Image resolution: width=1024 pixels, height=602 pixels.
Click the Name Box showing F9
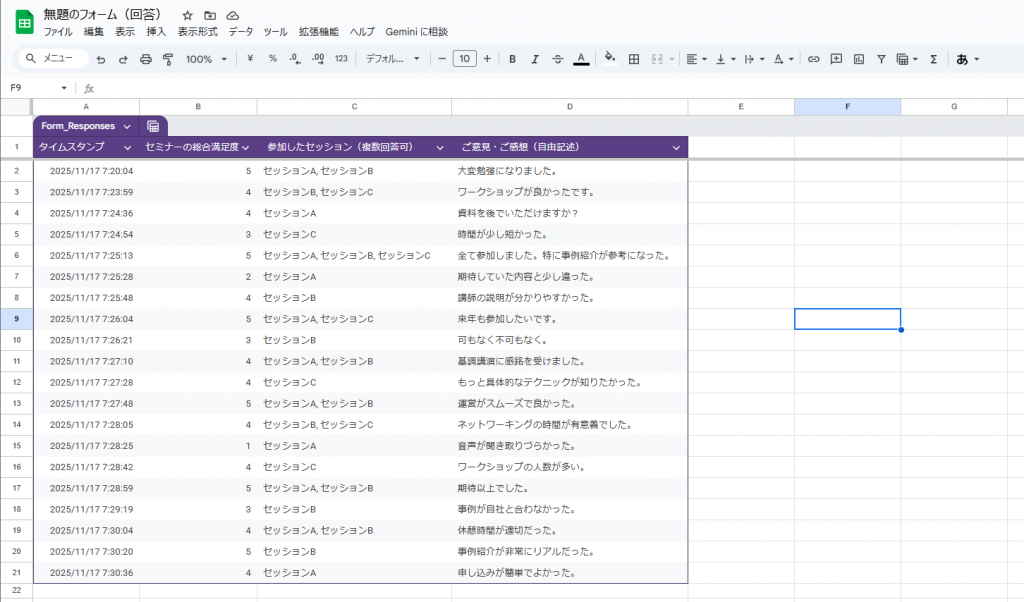pos(37,88)
